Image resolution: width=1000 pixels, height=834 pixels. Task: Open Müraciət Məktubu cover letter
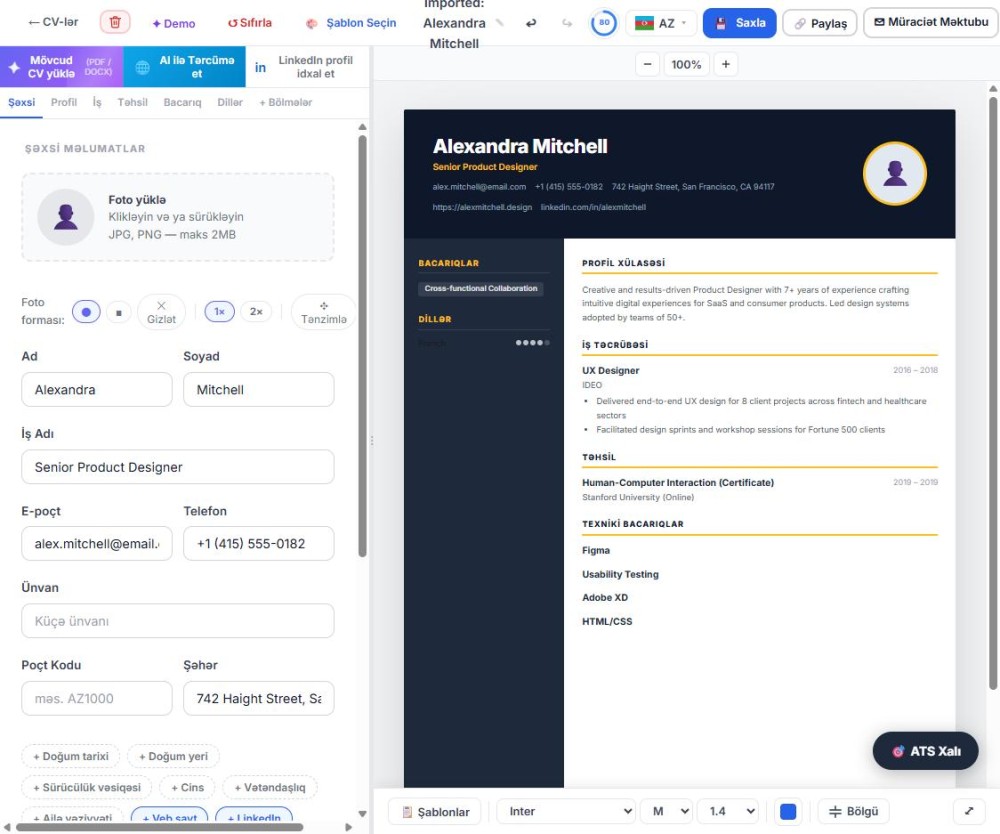coord(931,22)
